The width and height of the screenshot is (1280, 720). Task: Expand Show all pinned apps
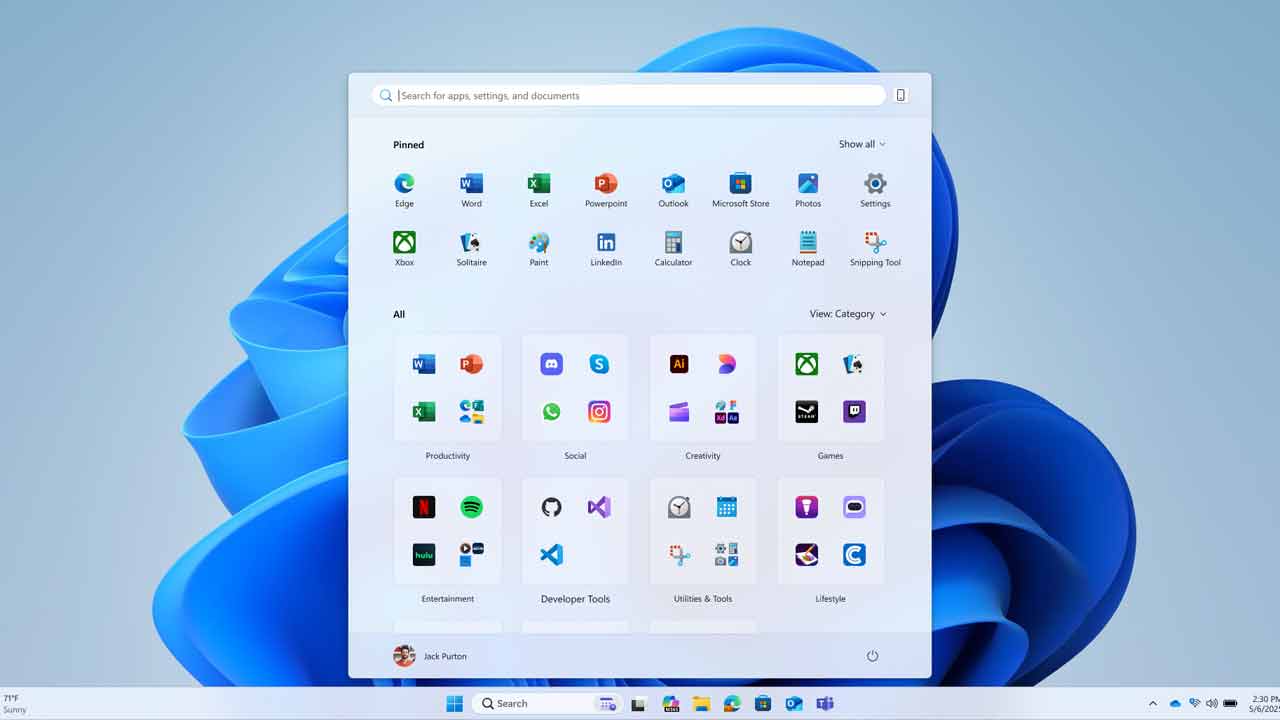pyautogui.click(x=862, y=144)
